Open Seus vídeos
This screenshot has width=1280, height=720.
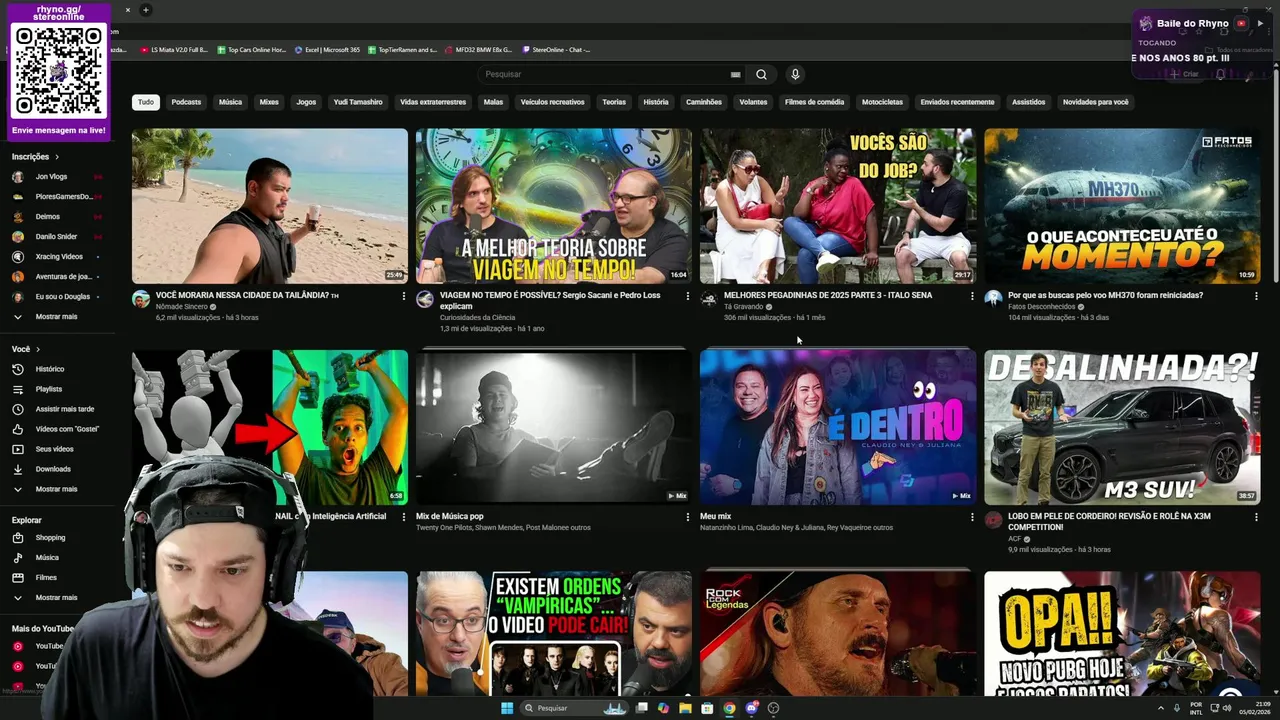[54, 449]
